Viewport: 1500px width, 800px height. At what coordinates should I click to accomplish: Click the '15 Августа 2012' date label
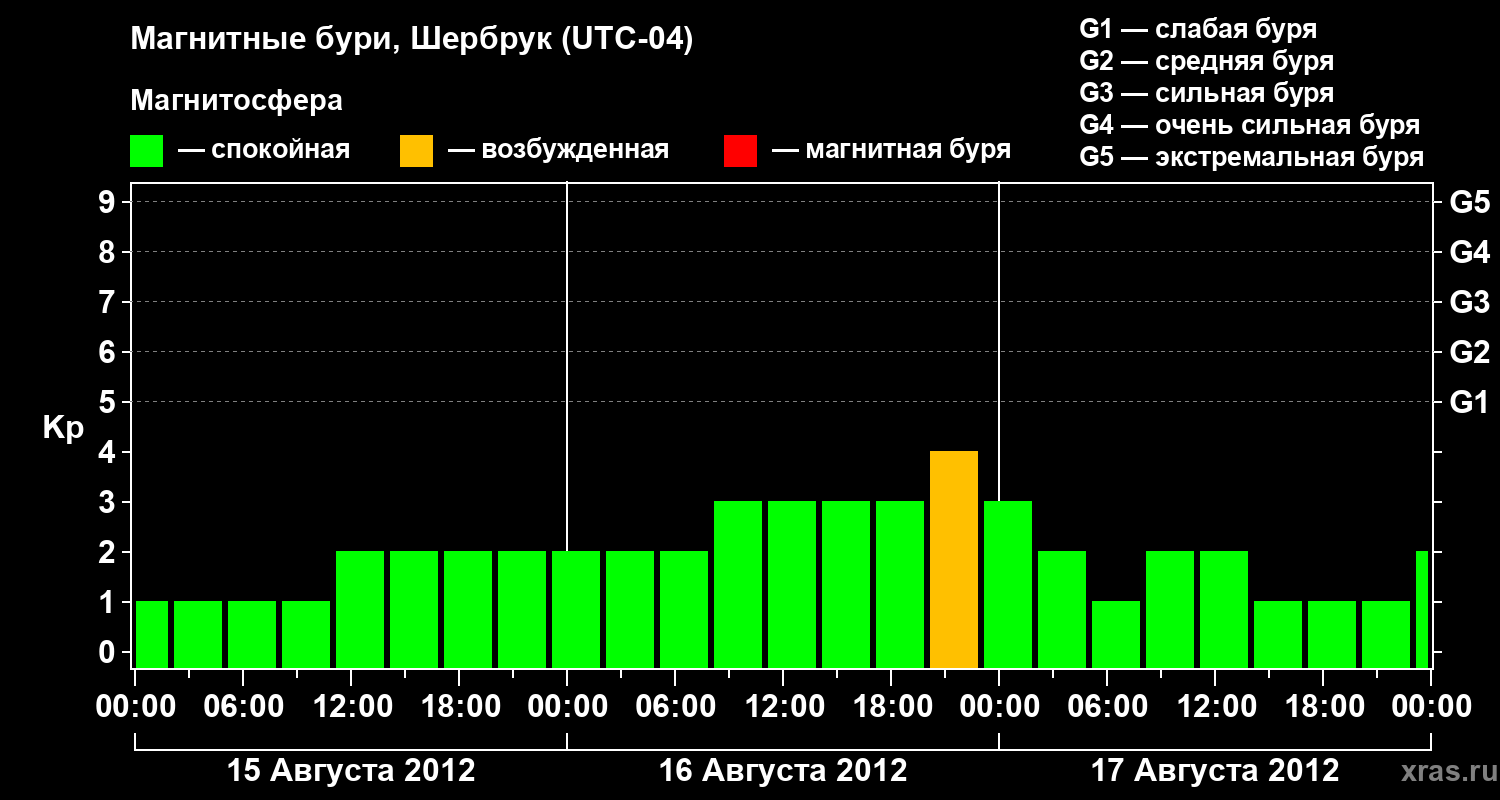351,771
